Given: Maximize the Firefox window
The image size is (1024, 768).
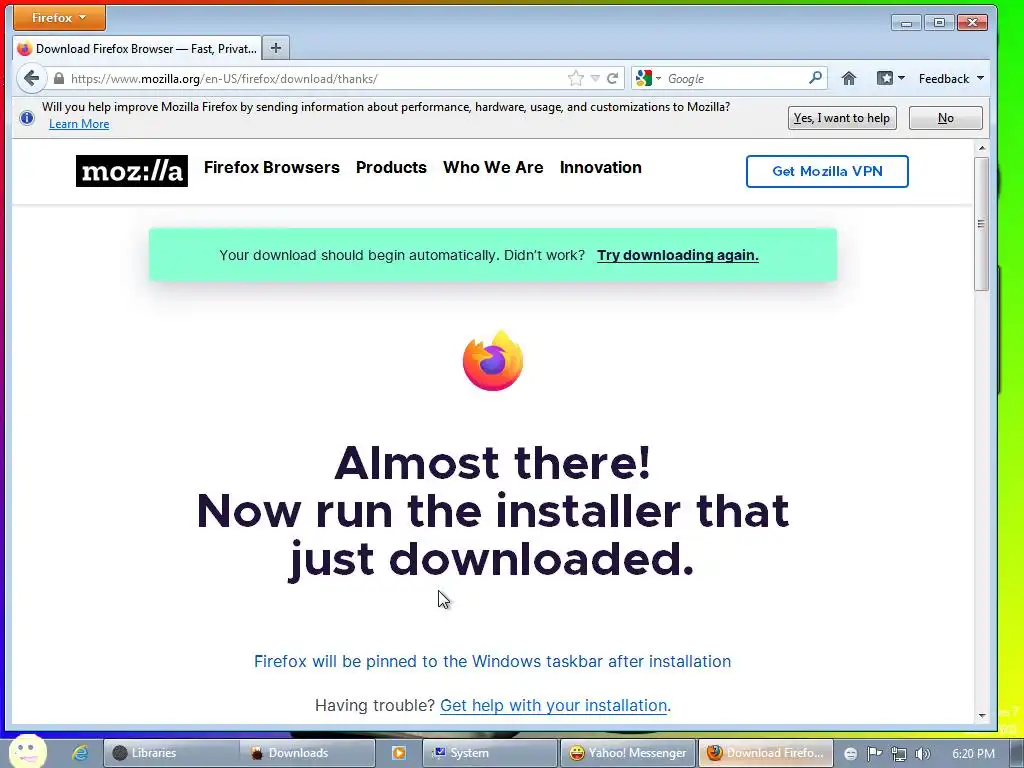Looking at the screenshot, I should tap(939, 23).
